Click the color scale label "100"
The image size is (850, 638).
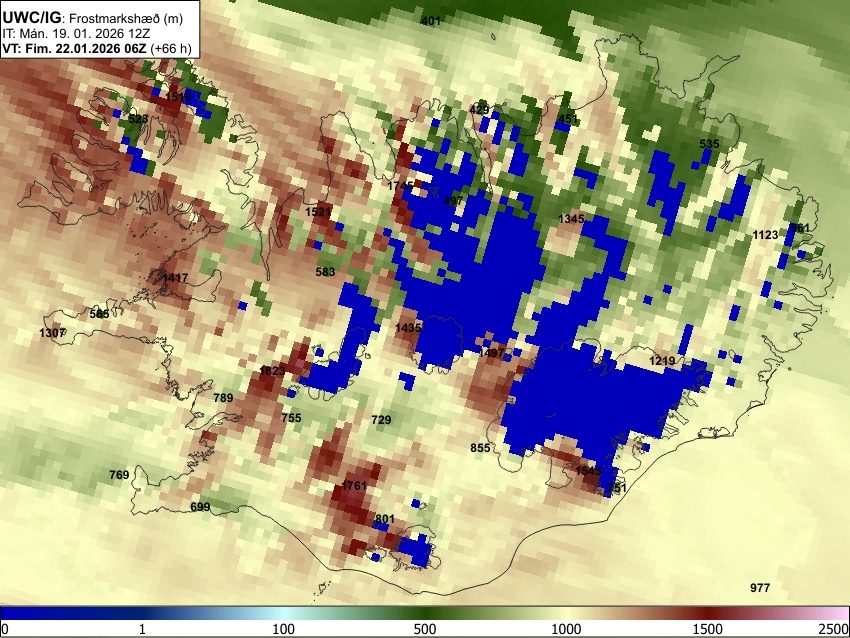point(284,629)
